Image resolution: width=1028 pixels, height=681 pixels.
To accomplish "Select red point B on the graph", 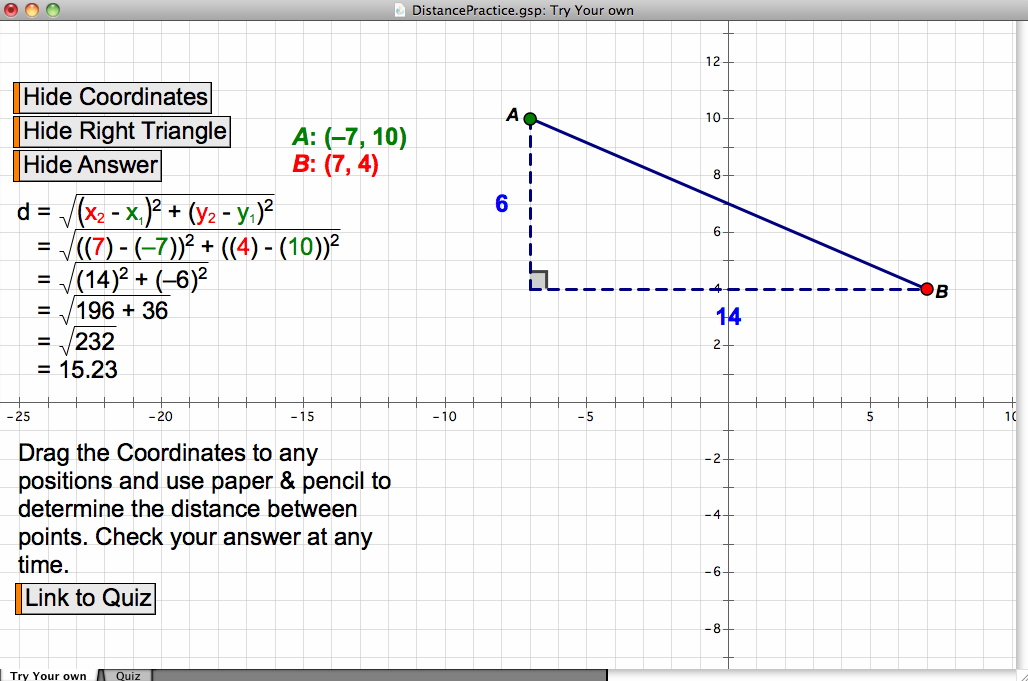I will coord(926,289).
